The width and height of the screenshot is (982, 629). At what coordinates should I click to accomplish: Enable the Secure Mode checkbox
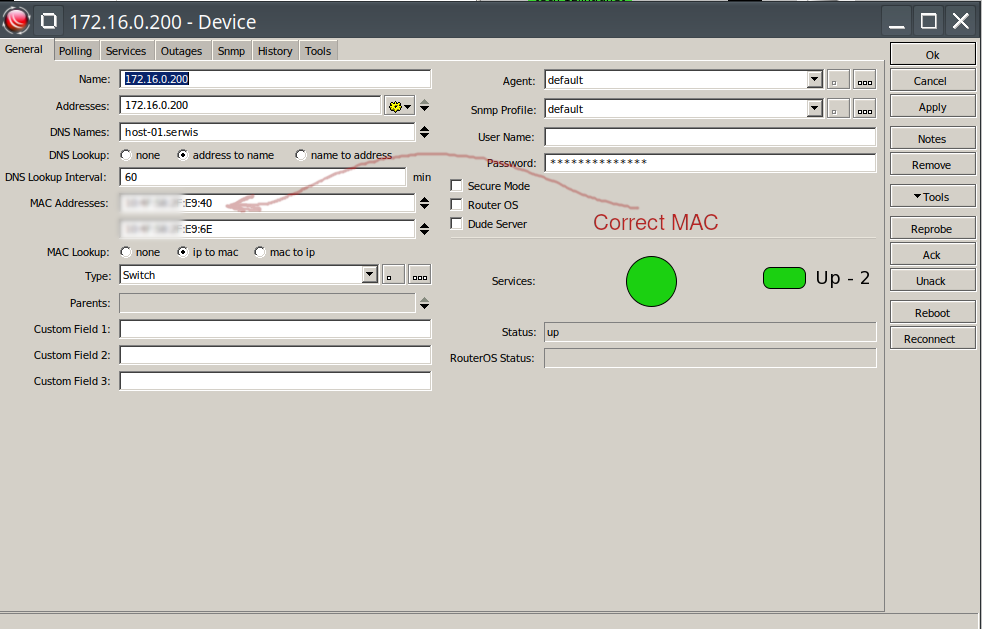(456, 185)
